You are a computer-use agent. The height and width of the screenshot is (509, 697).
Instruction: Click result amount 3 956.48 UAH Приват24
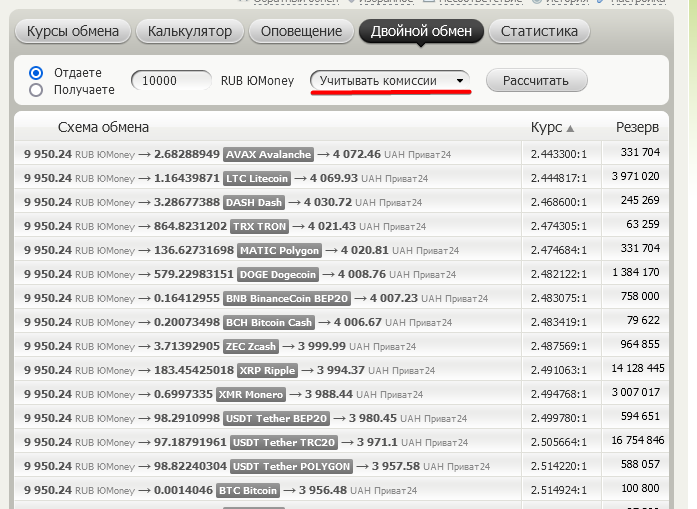point(358,490)
